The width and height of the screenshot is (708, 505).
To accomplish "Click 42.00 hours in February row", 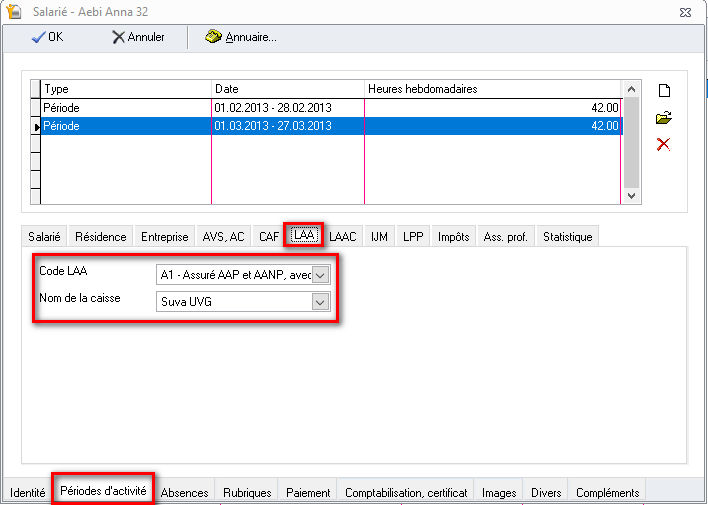I will click(x=493, y=108).
